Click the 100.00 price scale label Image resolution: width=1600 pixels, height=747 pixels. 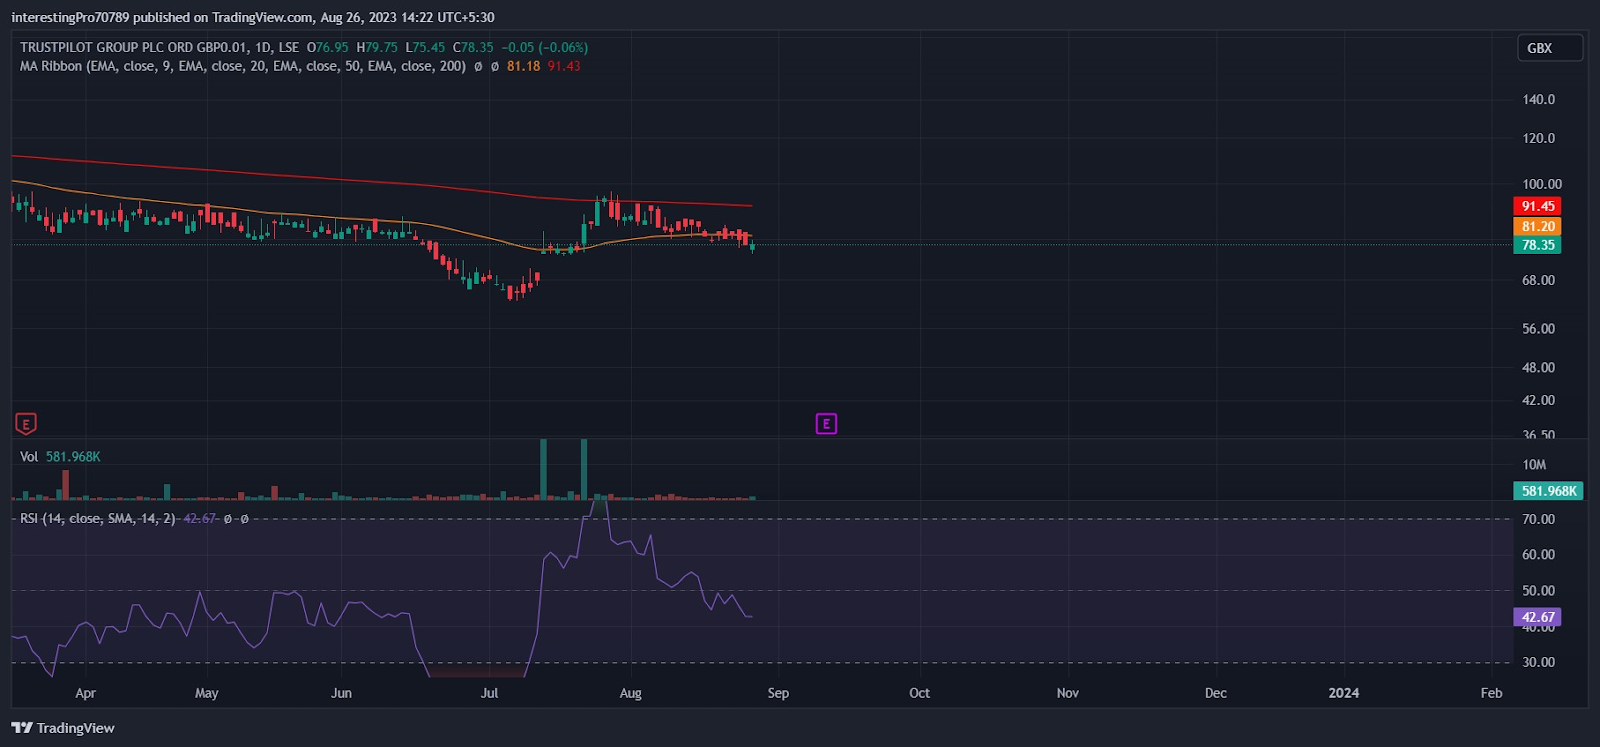1541,184
